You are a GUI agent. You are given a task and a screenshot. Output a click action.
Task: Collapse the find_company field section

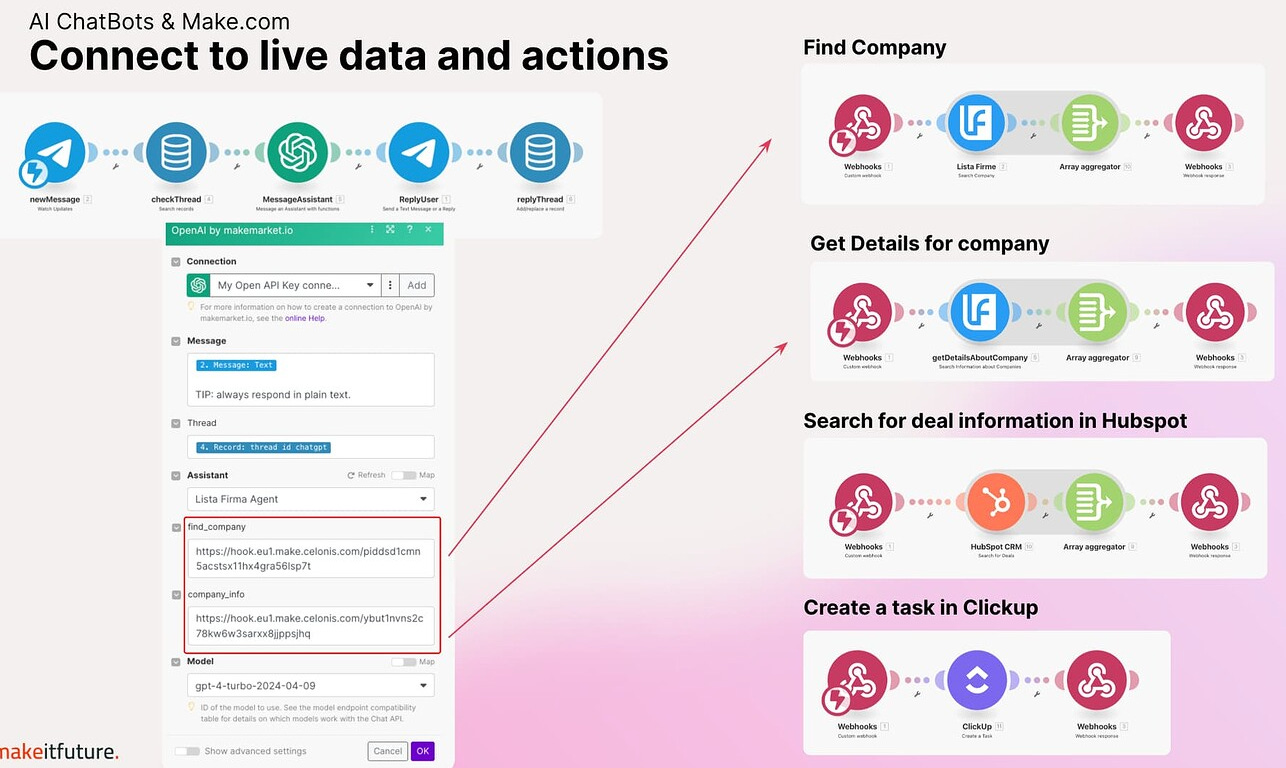point(176,527)
